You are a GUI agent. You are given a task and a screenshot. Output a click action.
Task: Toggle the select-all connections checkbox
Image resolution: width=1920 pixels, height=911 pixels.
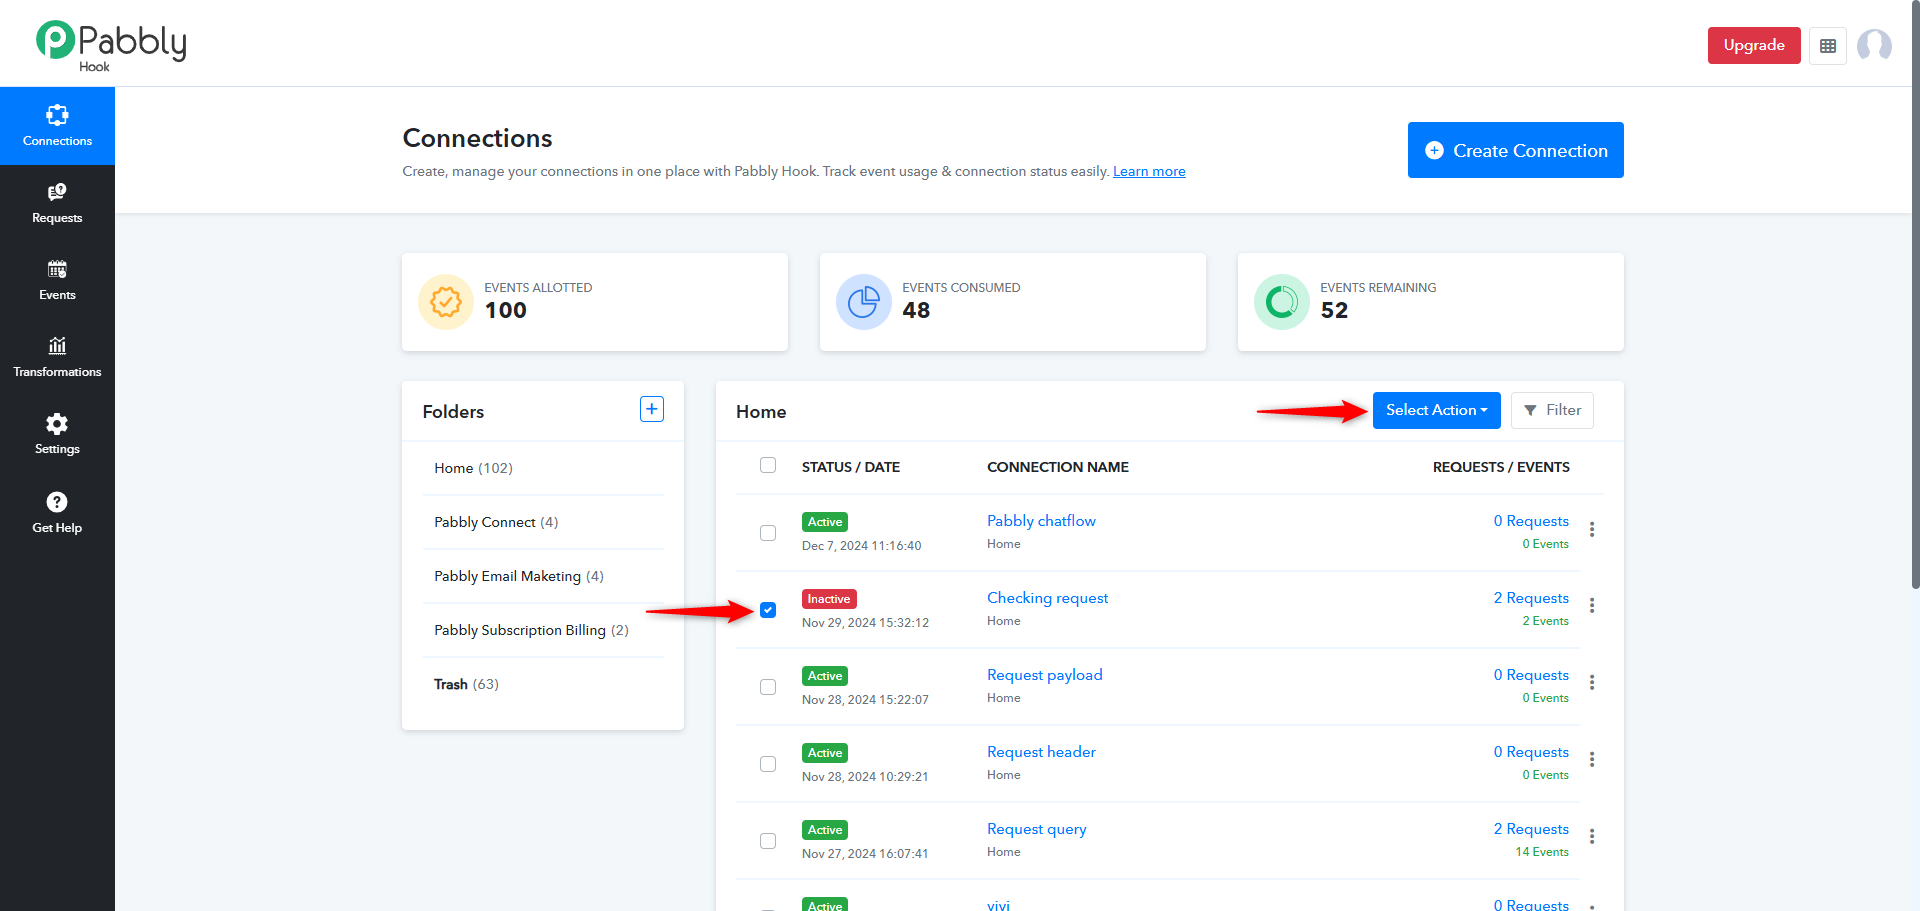click(x=768, y=465)
